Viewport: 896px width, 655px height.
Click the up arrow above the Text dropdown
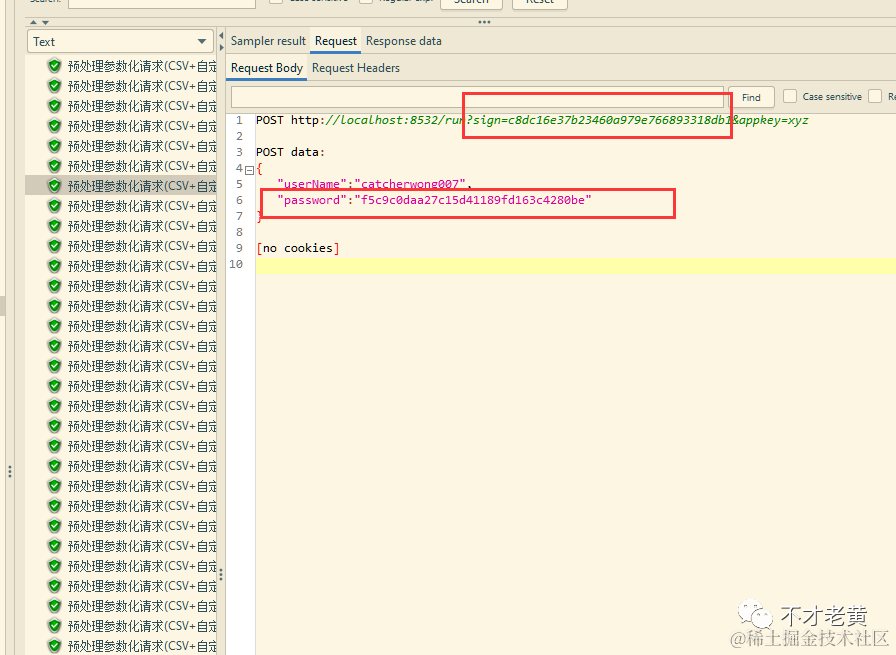click(x=34, y=22)
